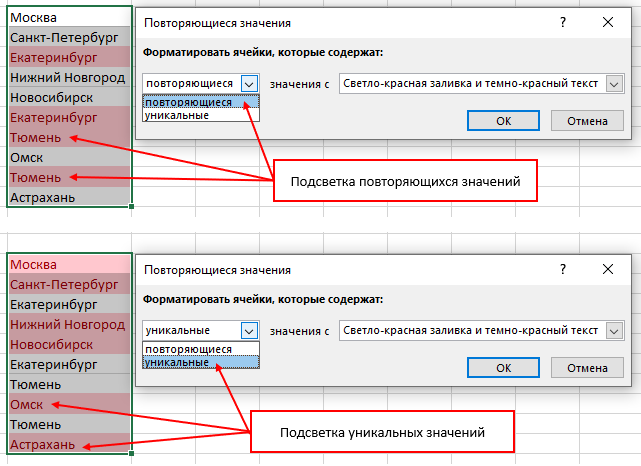Screen dimensions: 641x466
Task: Click Отмена in the lower dialog
Action: pyautogui.click(x=587, y=368)
